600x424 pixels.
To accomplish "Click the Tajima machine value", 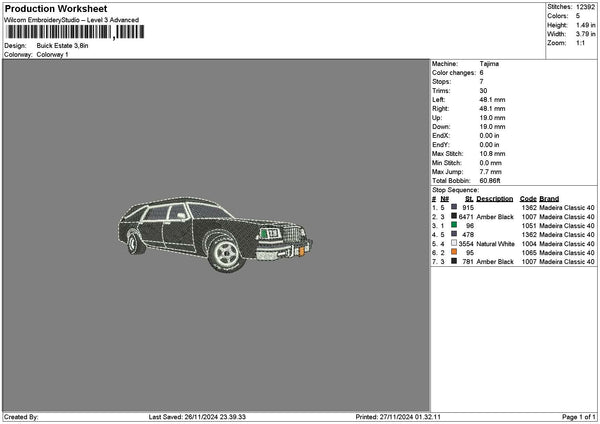I will [x=490, y=63].
